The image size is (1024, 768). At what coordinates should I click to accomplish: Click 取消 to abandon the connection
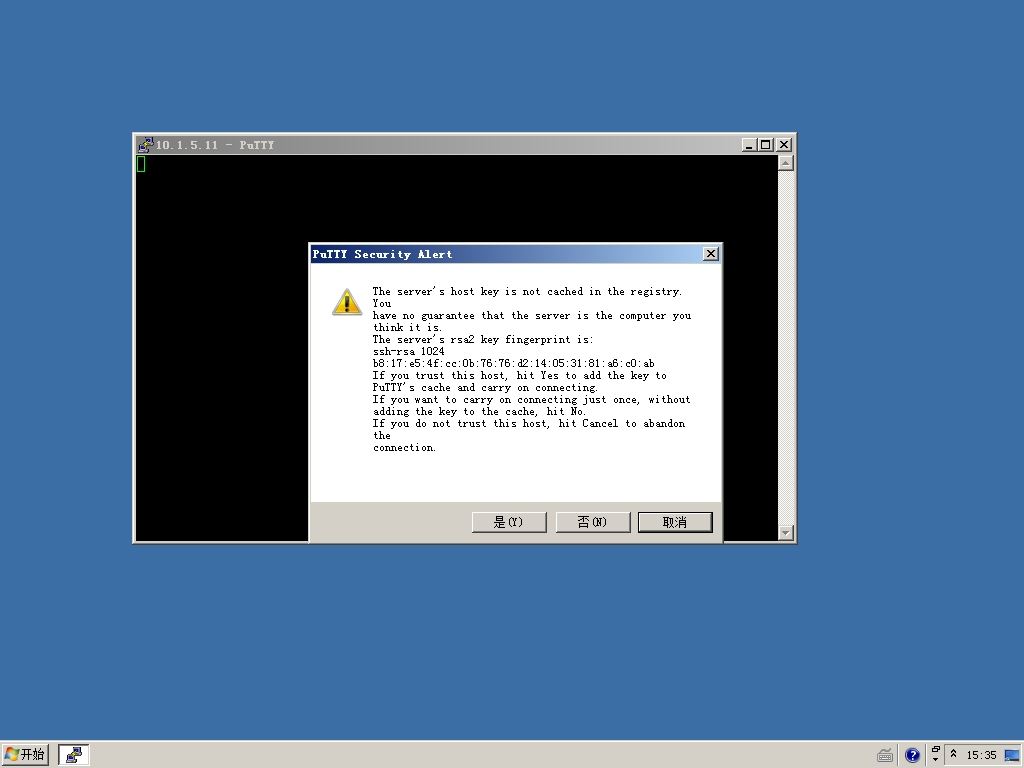pos(675,522)
